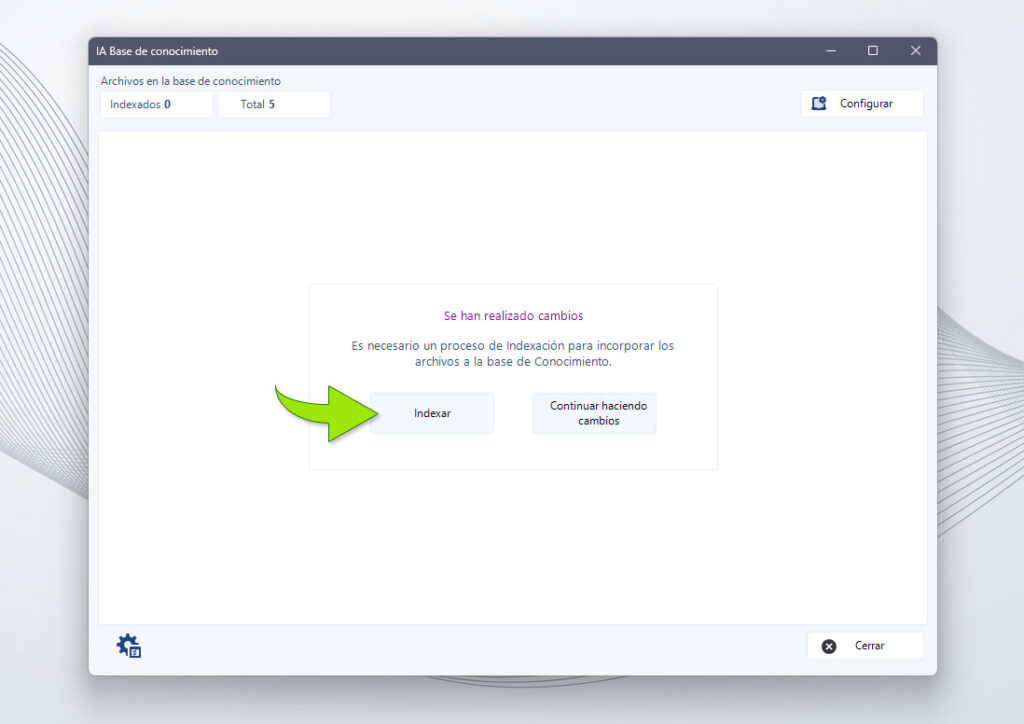Viewport: 1024px width, 724px height.
Task: Maximize the IA Base de conocimiento window
Action: click(872, 50)
